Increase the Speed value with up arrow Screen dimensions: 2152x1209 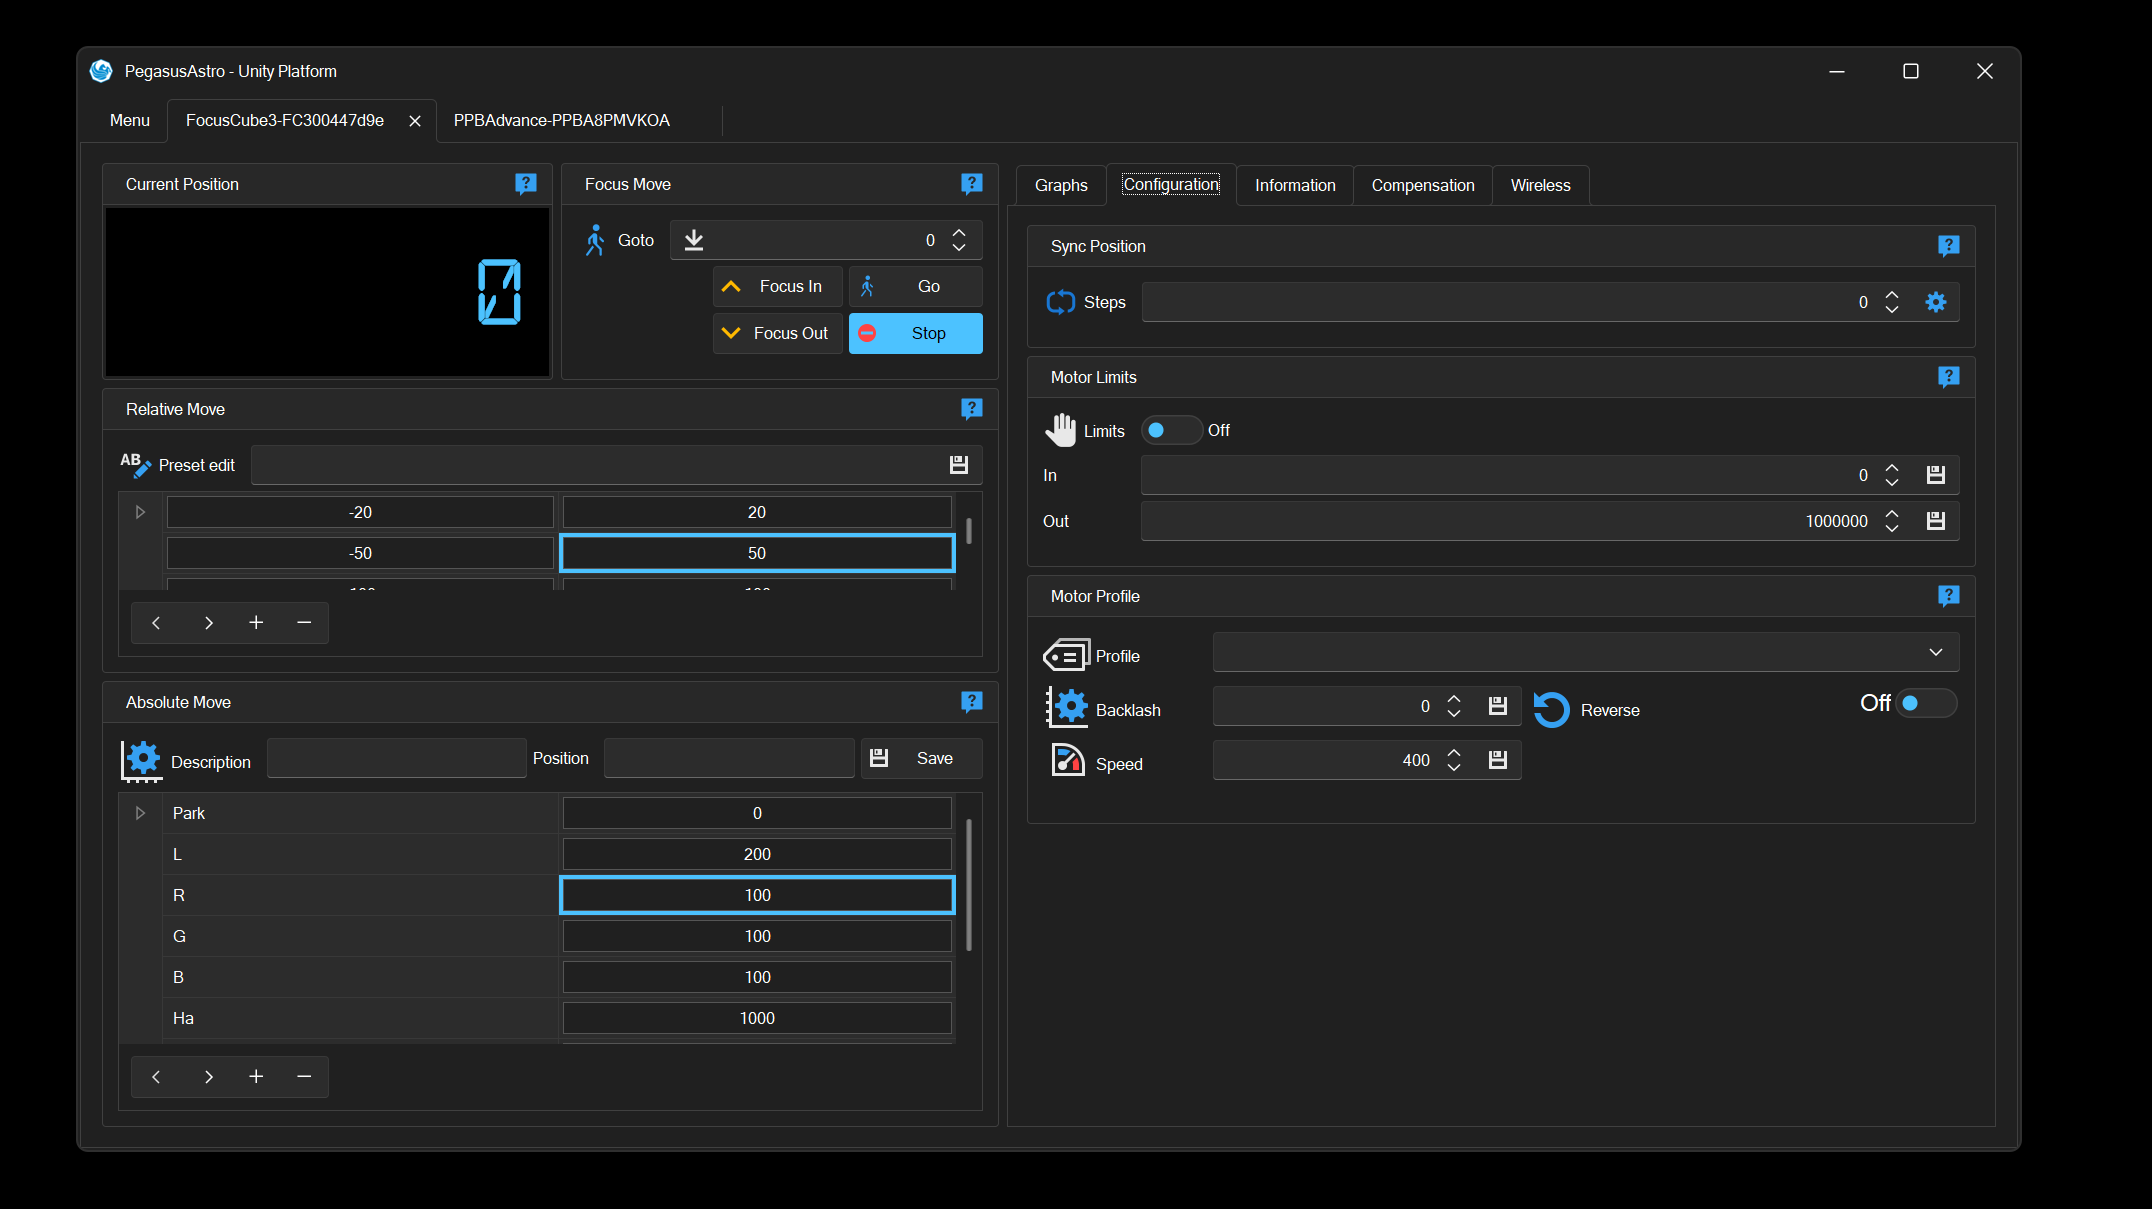point(1454,752)
